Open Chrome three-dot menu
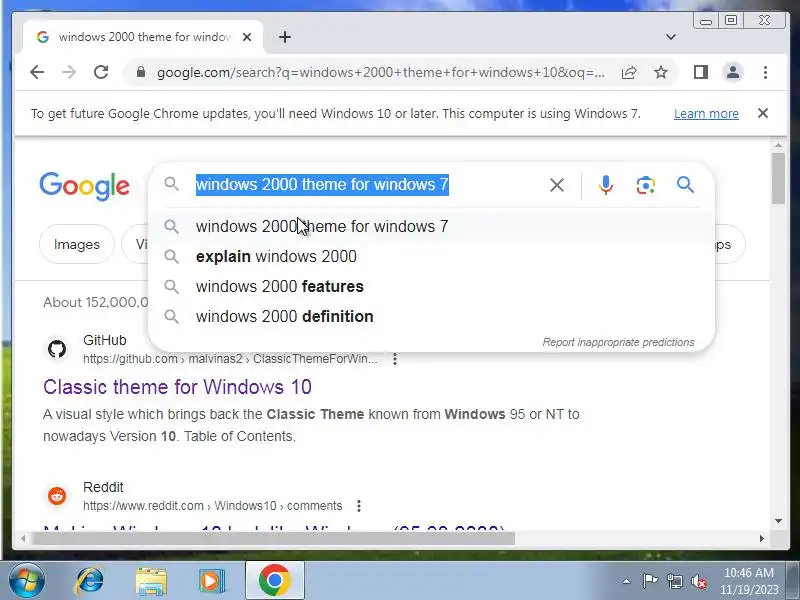 (765, 72)
